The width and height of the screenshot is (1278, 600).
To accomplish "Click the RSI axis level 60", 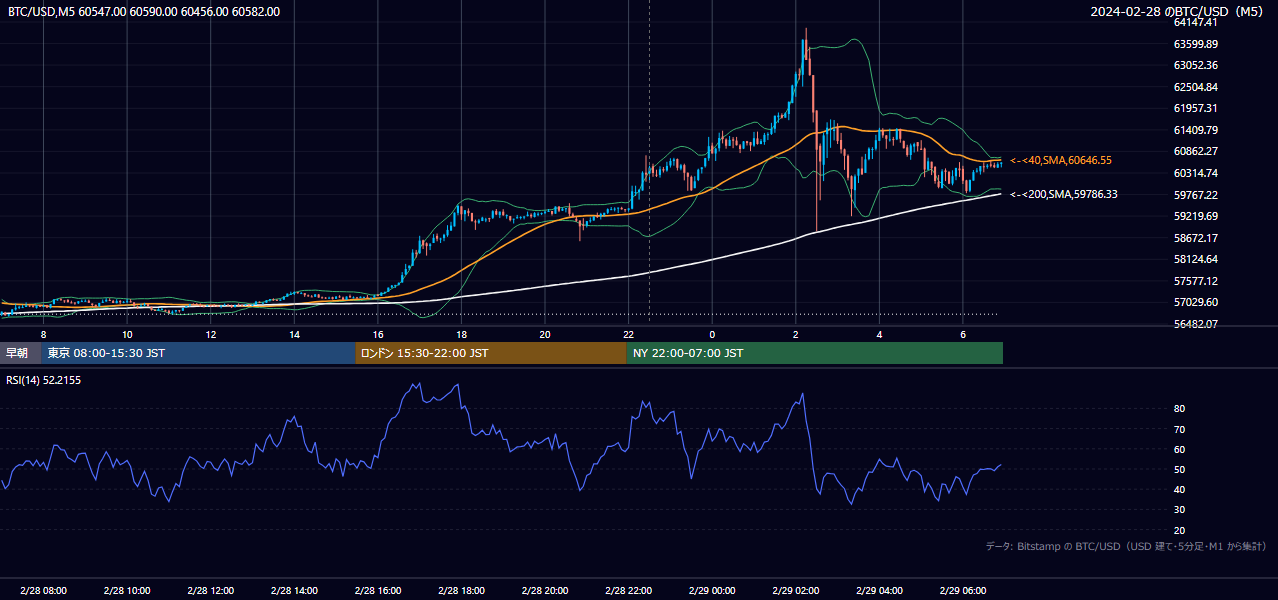I will point(1180,449).
